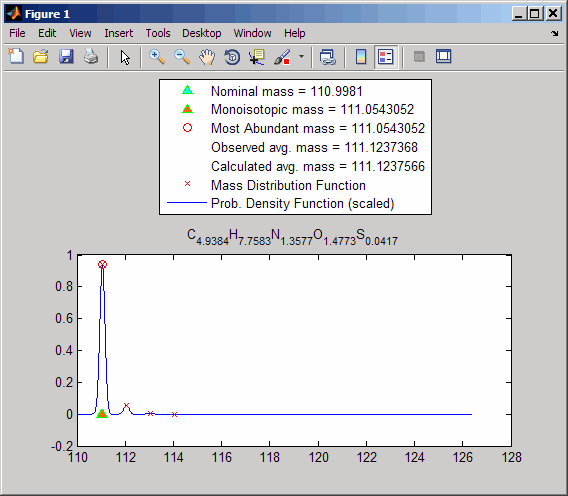Activate the Pan hand tool
Image resolution: width=568 pixels, height=496 pixels.
click(x=207, y=57)
